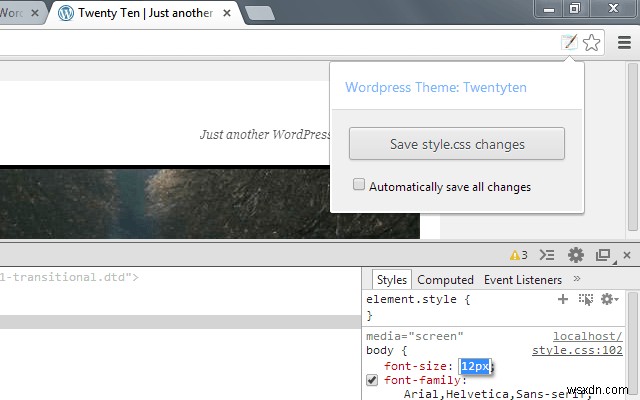Click Save style.css changes button
640x400 pixels.
pyautogui.click(x=457, y=144)
